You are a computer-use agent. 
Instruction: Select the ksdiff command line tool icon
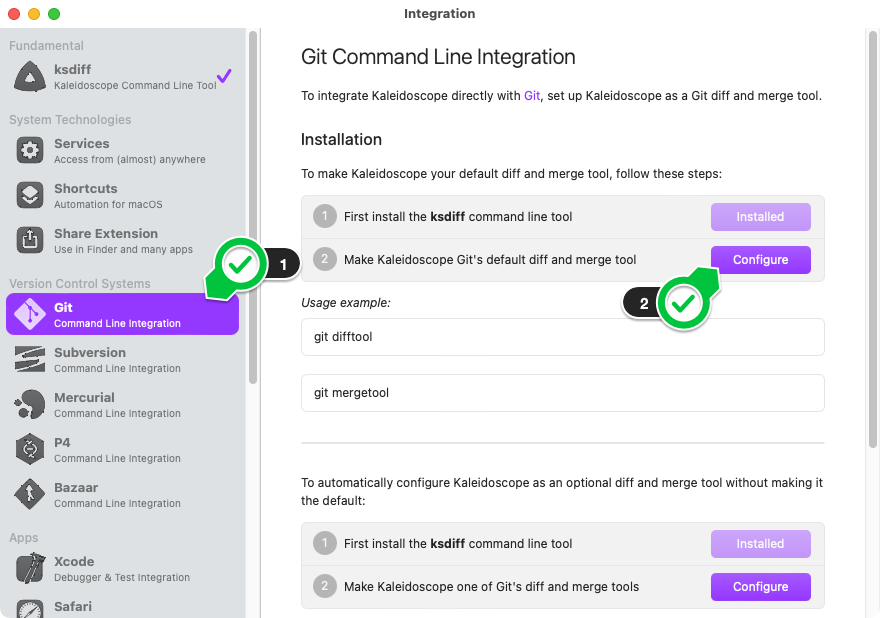[x=30, y=77]
